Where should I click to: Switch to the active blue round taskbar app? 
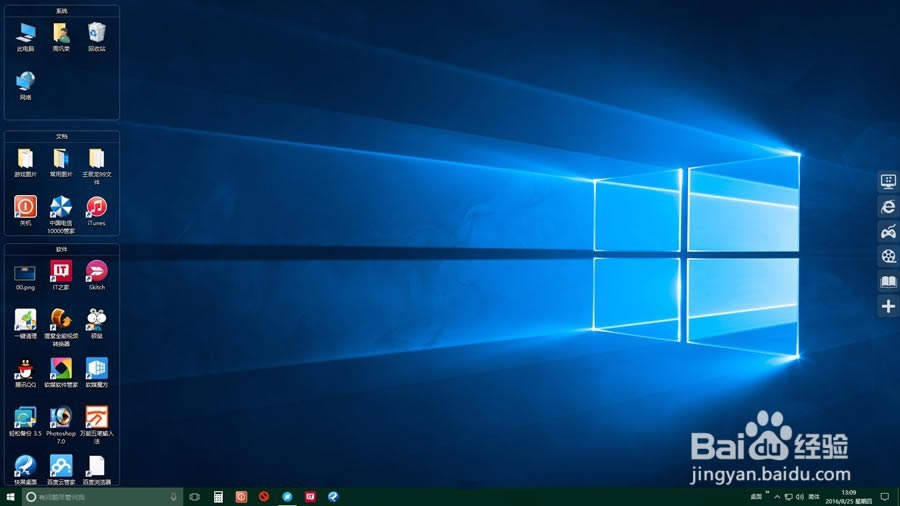coord(287,497)
